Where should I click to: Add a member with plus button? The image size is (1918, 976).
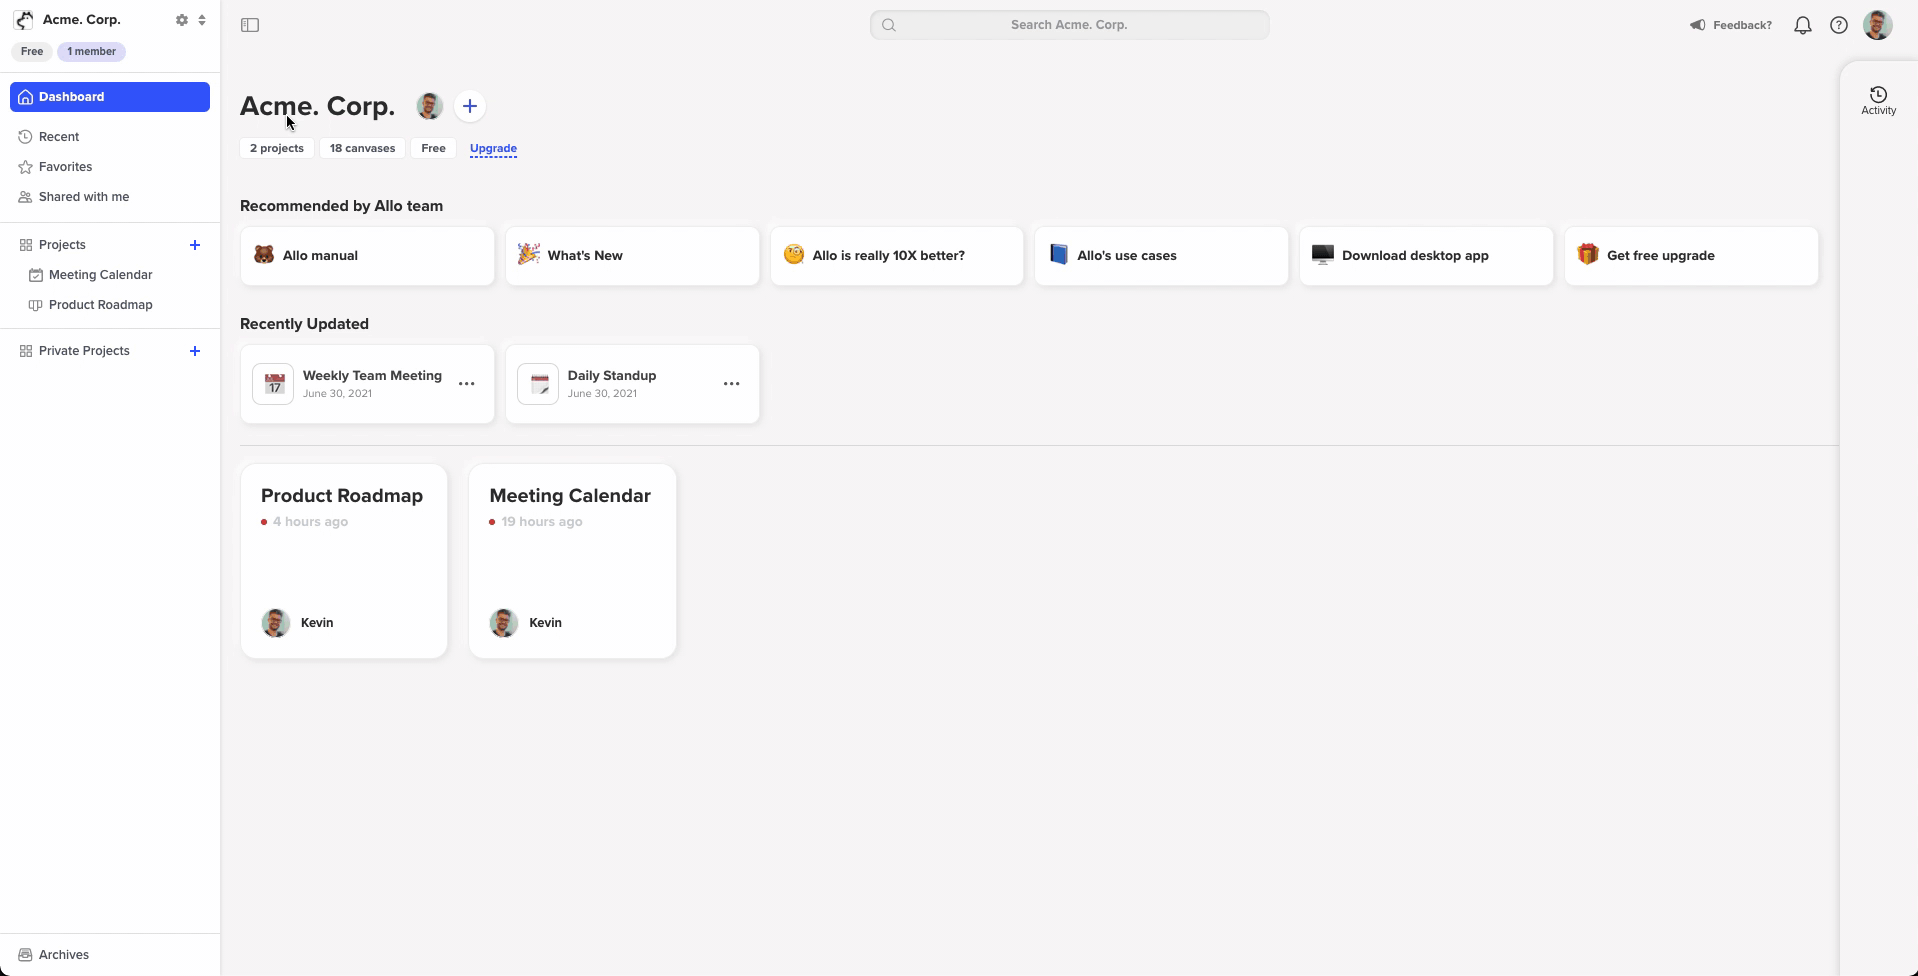tap(470, 106)
